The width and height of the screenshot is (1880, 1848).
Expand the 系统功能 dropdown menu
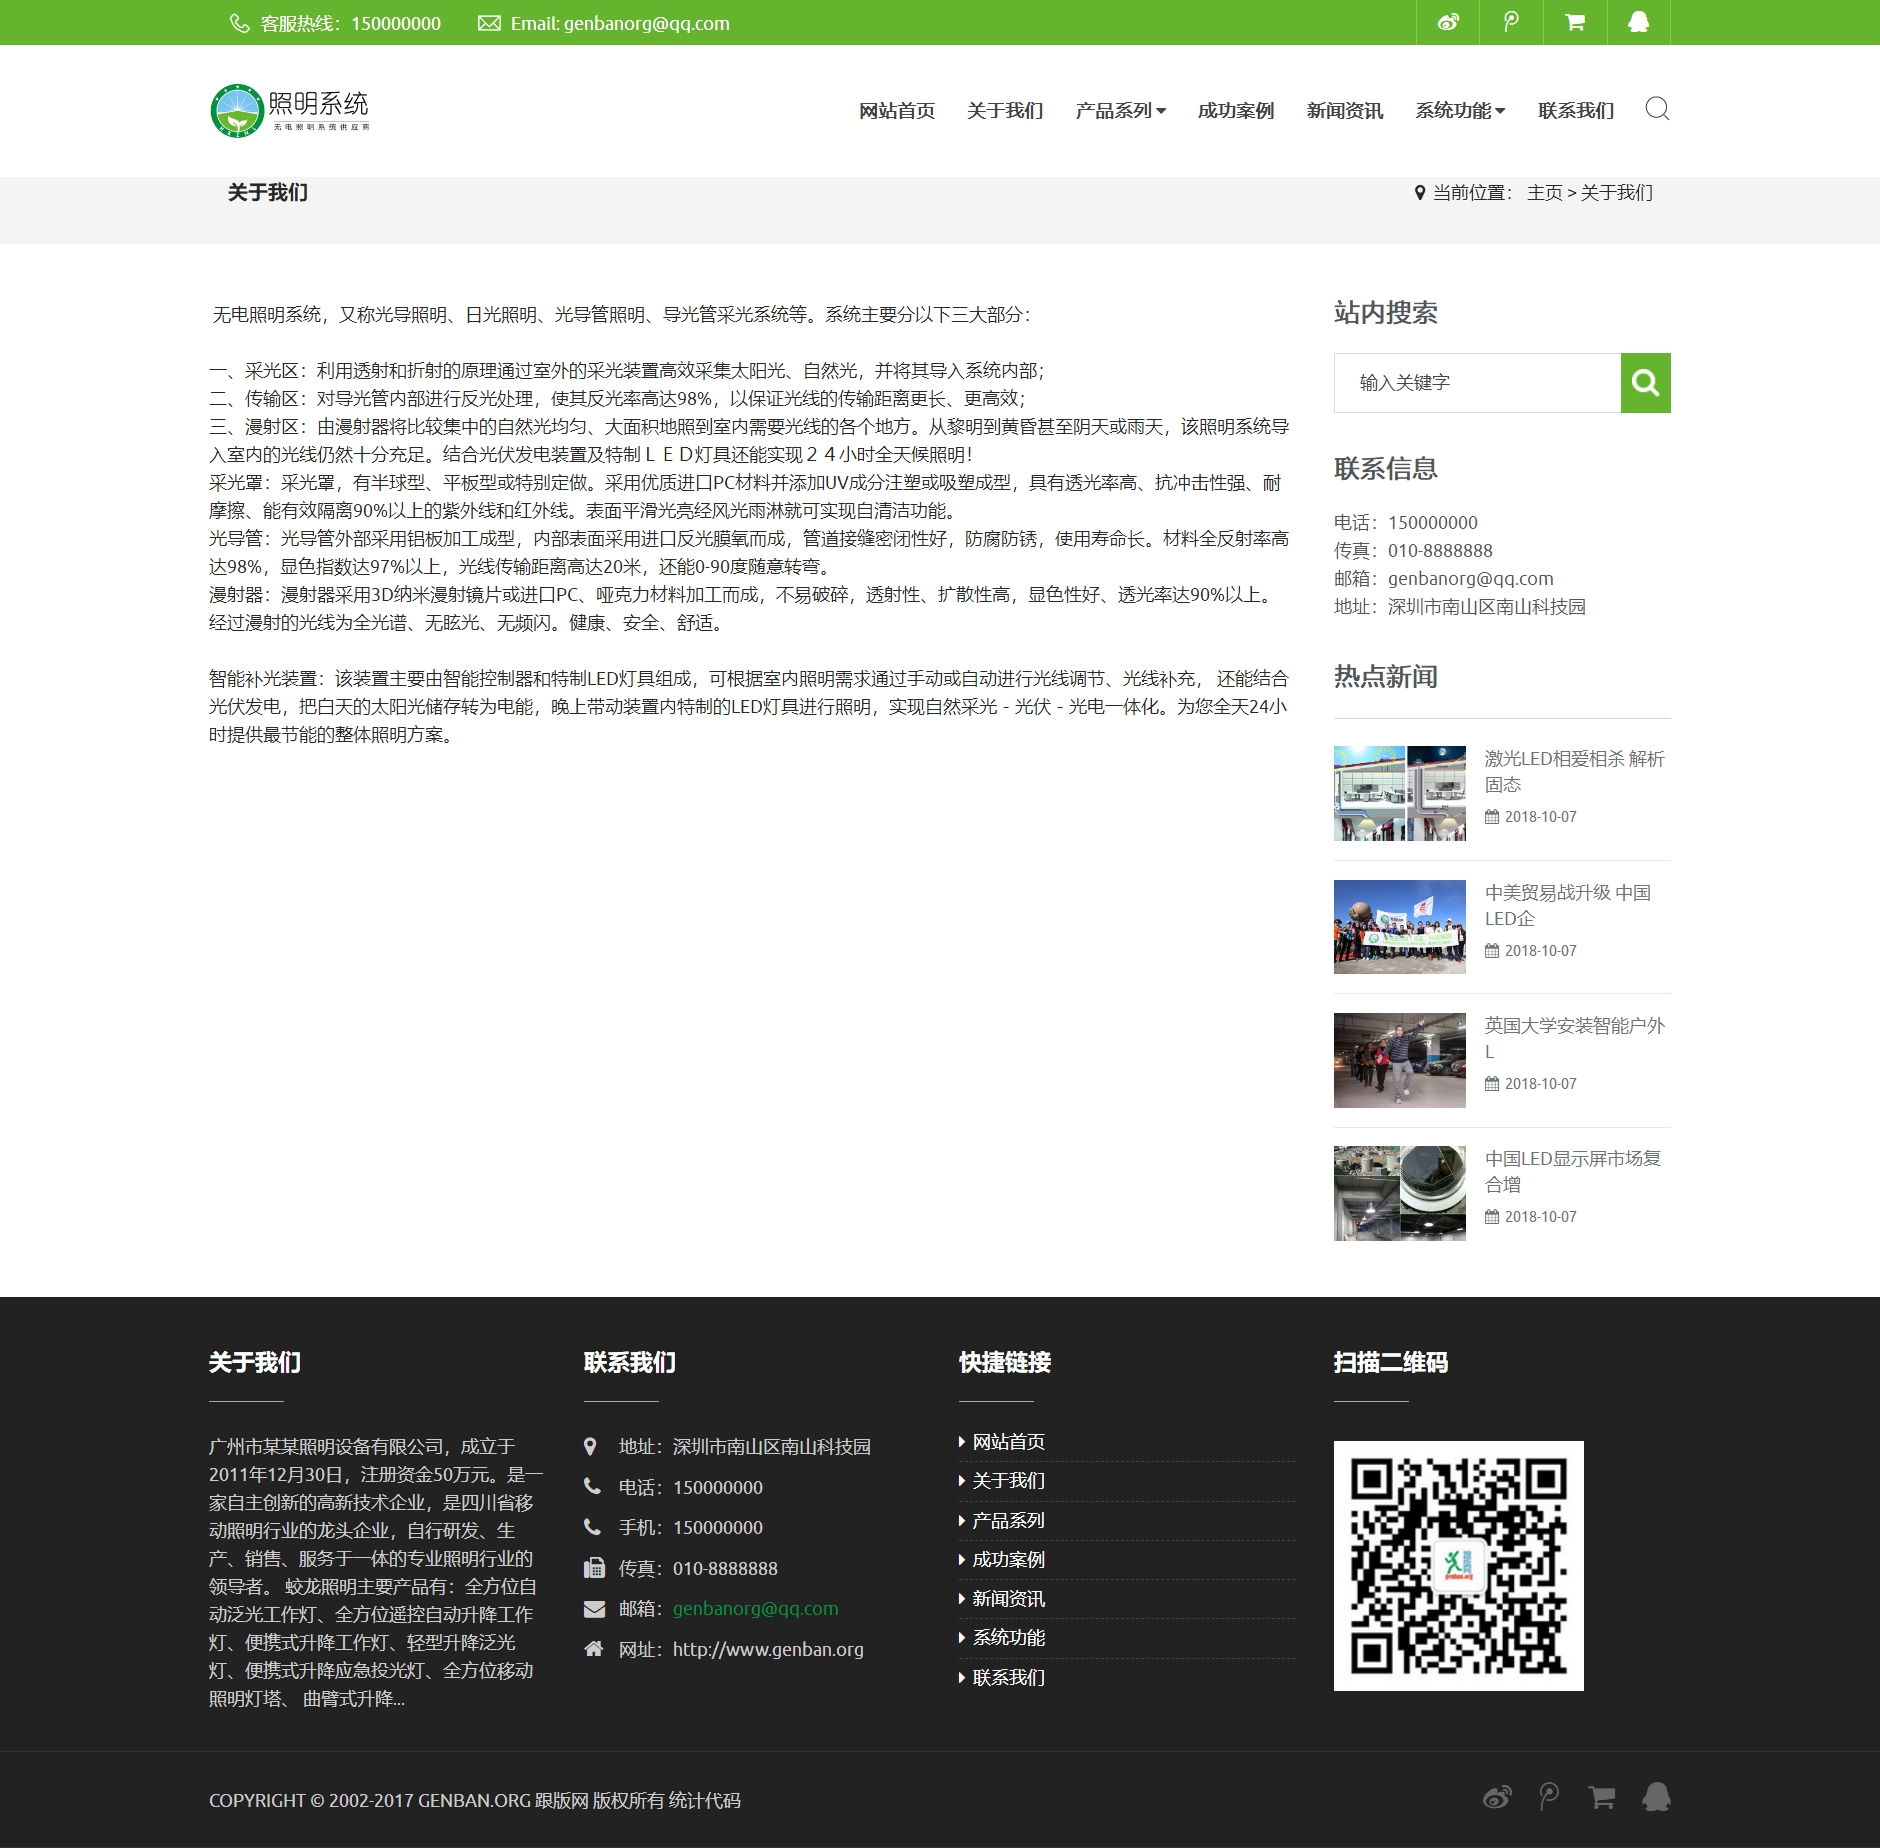[1459, 110]
